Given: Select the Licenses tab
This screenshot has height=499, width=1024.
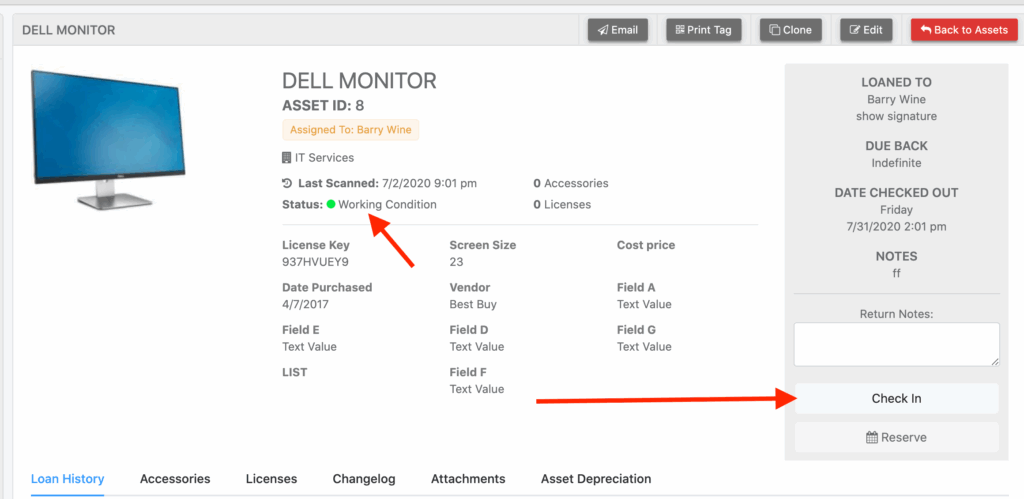Looking at the screenshot, I should pyautogui.click(x=271, y=479).
